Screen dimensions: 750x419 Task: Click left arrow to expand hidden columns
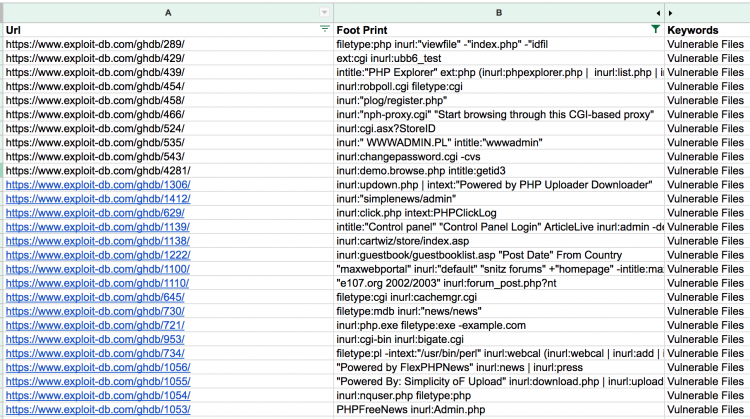pyautogui.click(x=658, y=13)
